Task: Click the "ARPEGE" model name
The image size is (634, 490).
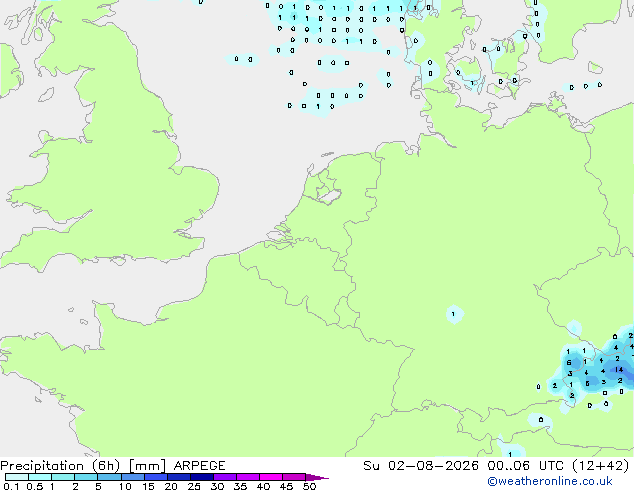Action: [x=199, y=466]
